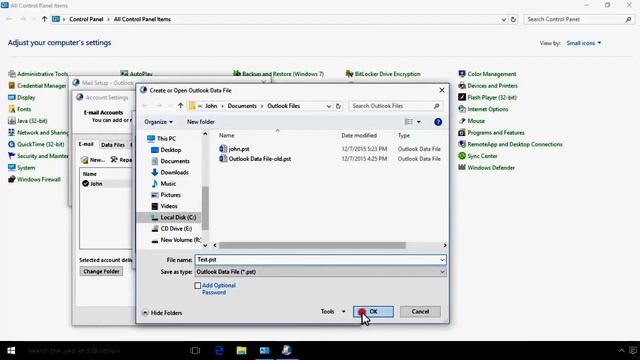Select Local Disk (C:) in navigation tree
This screenshot has height=360, width=640.
pyautogui.click(x=173, y=218)
